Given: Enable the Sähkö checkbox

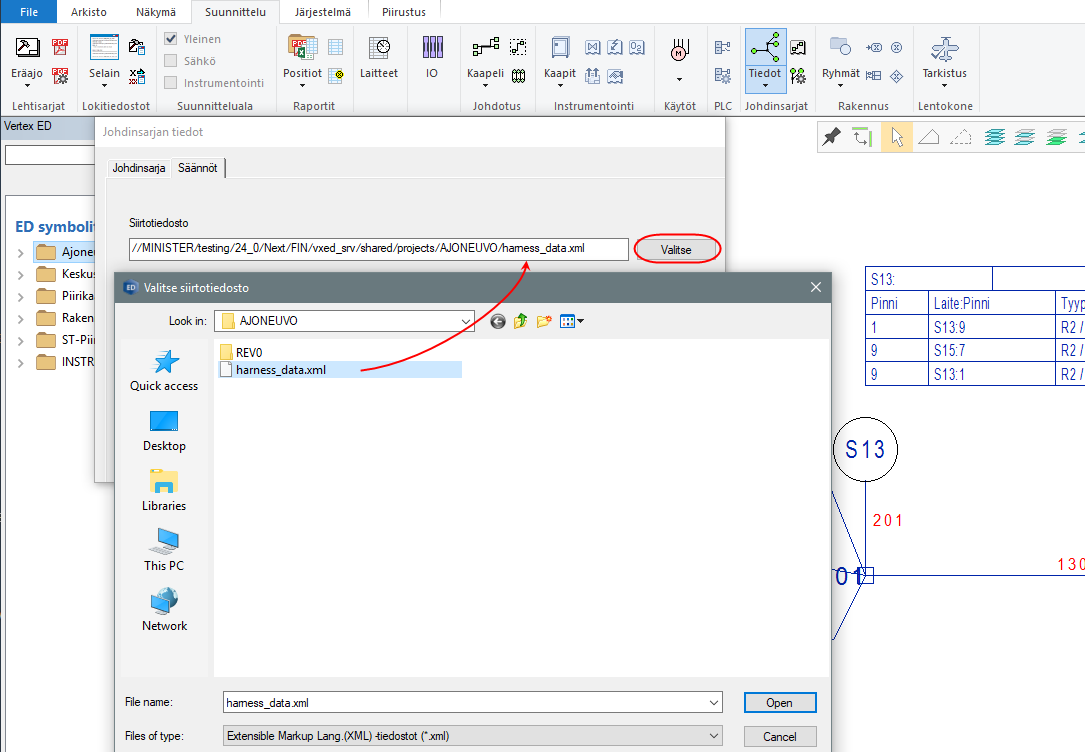Looking at the screenshot, I should tap(171, 61).
